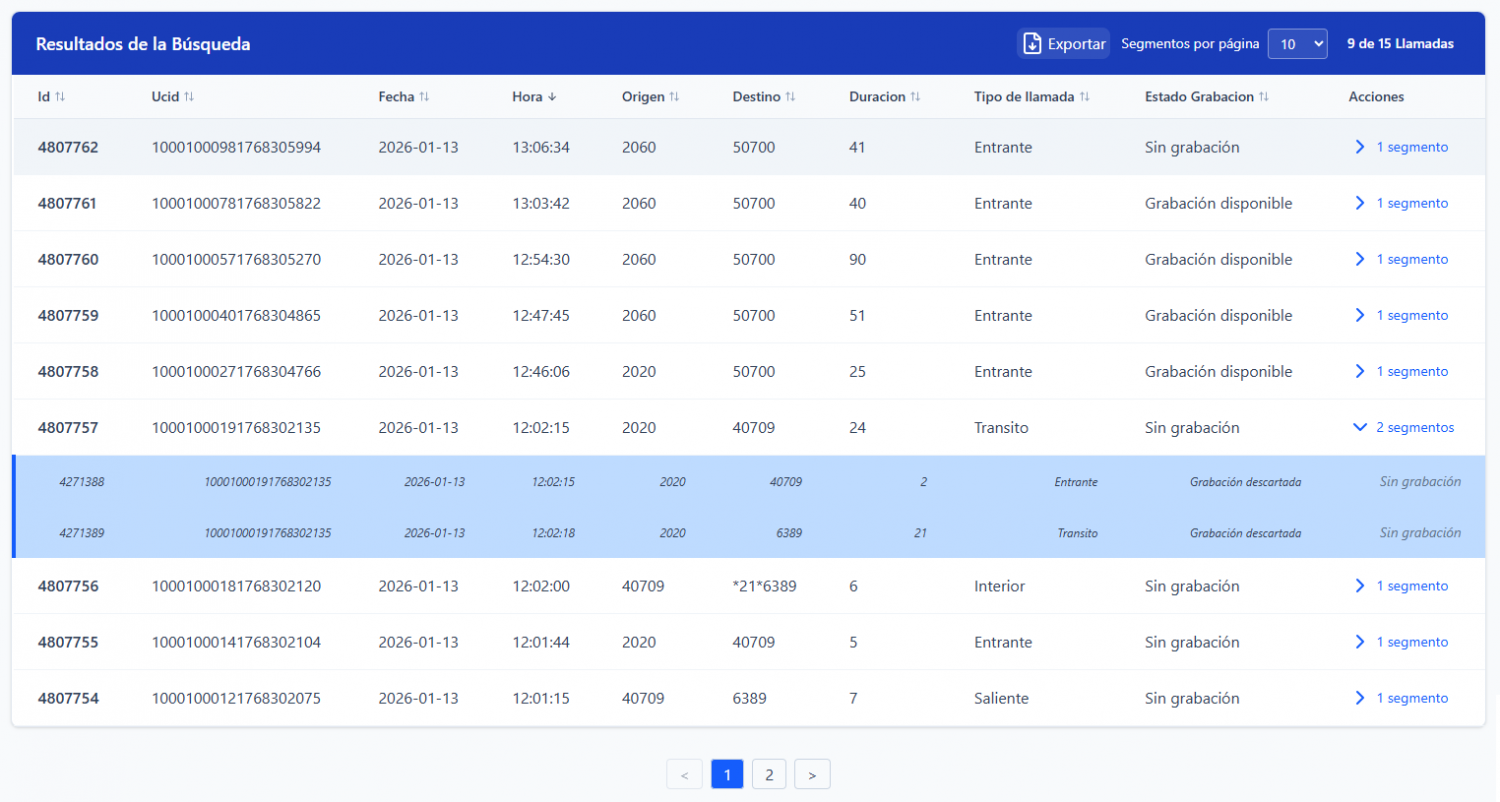Toggle Hora column sort arrow
This screenshot has width=1500, height=802.
coord(552,97)
